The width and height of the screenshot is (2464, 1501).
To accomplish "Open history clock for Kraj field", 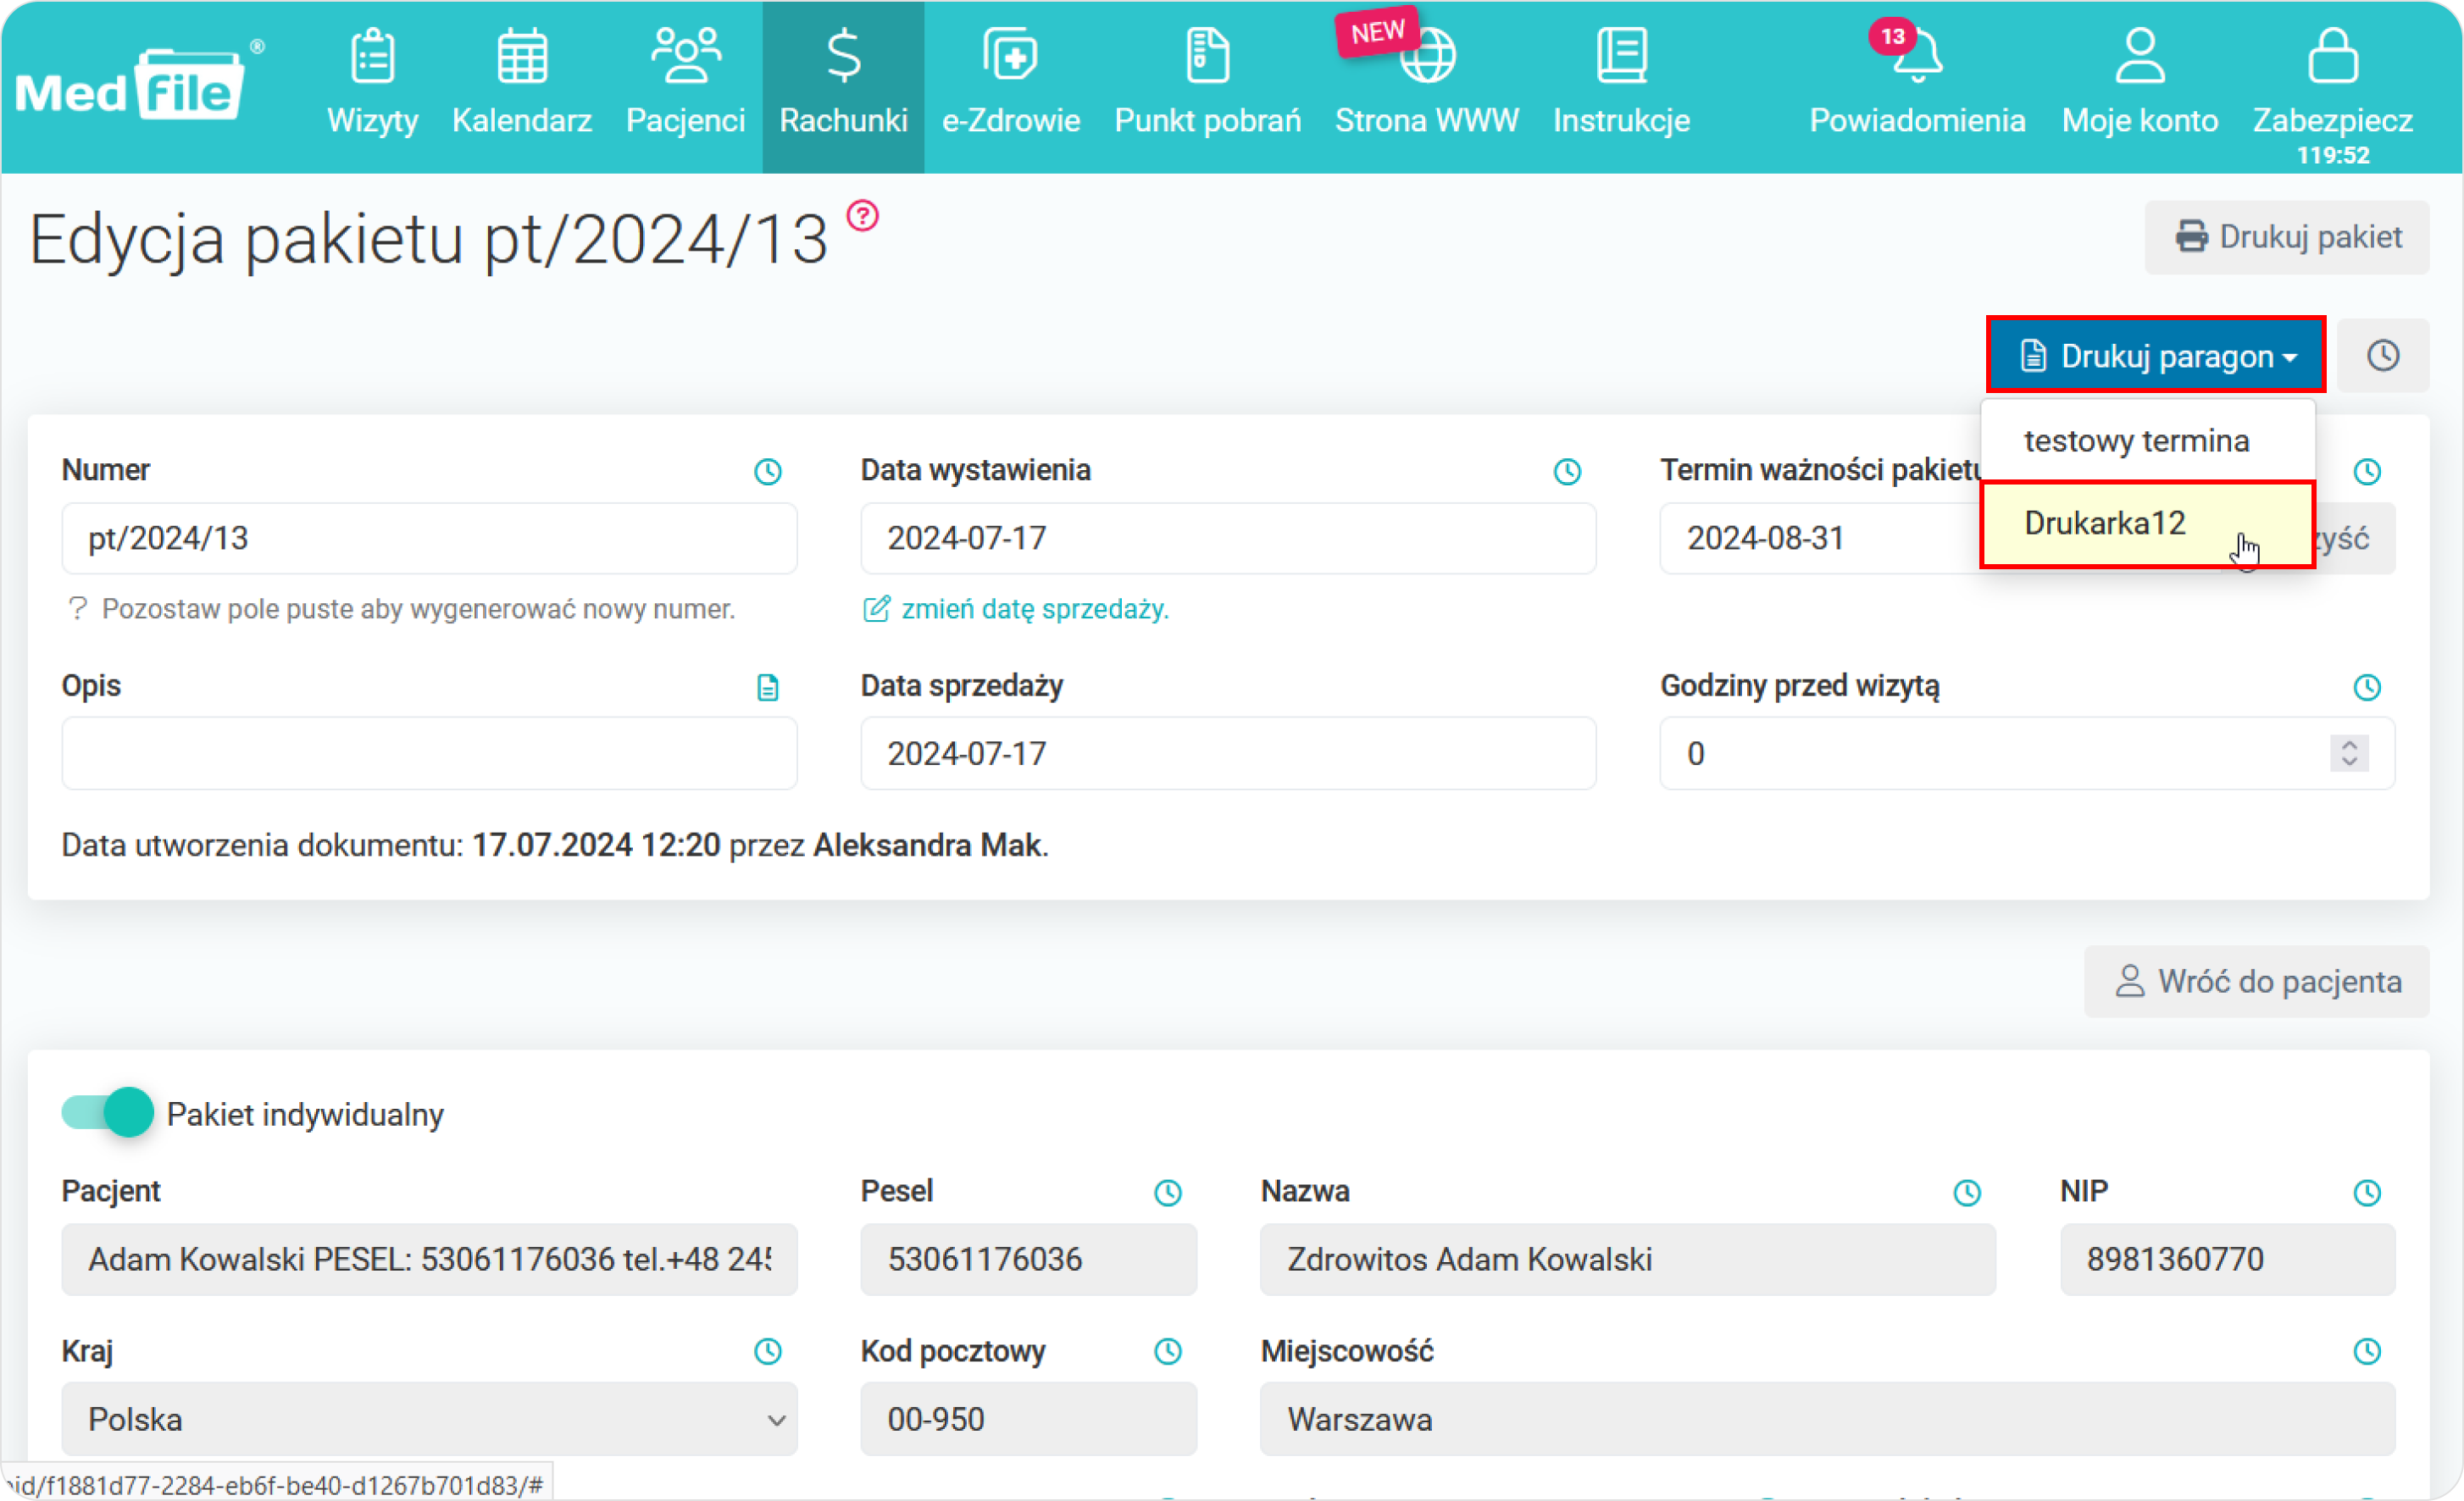I will pos(767,1351).
